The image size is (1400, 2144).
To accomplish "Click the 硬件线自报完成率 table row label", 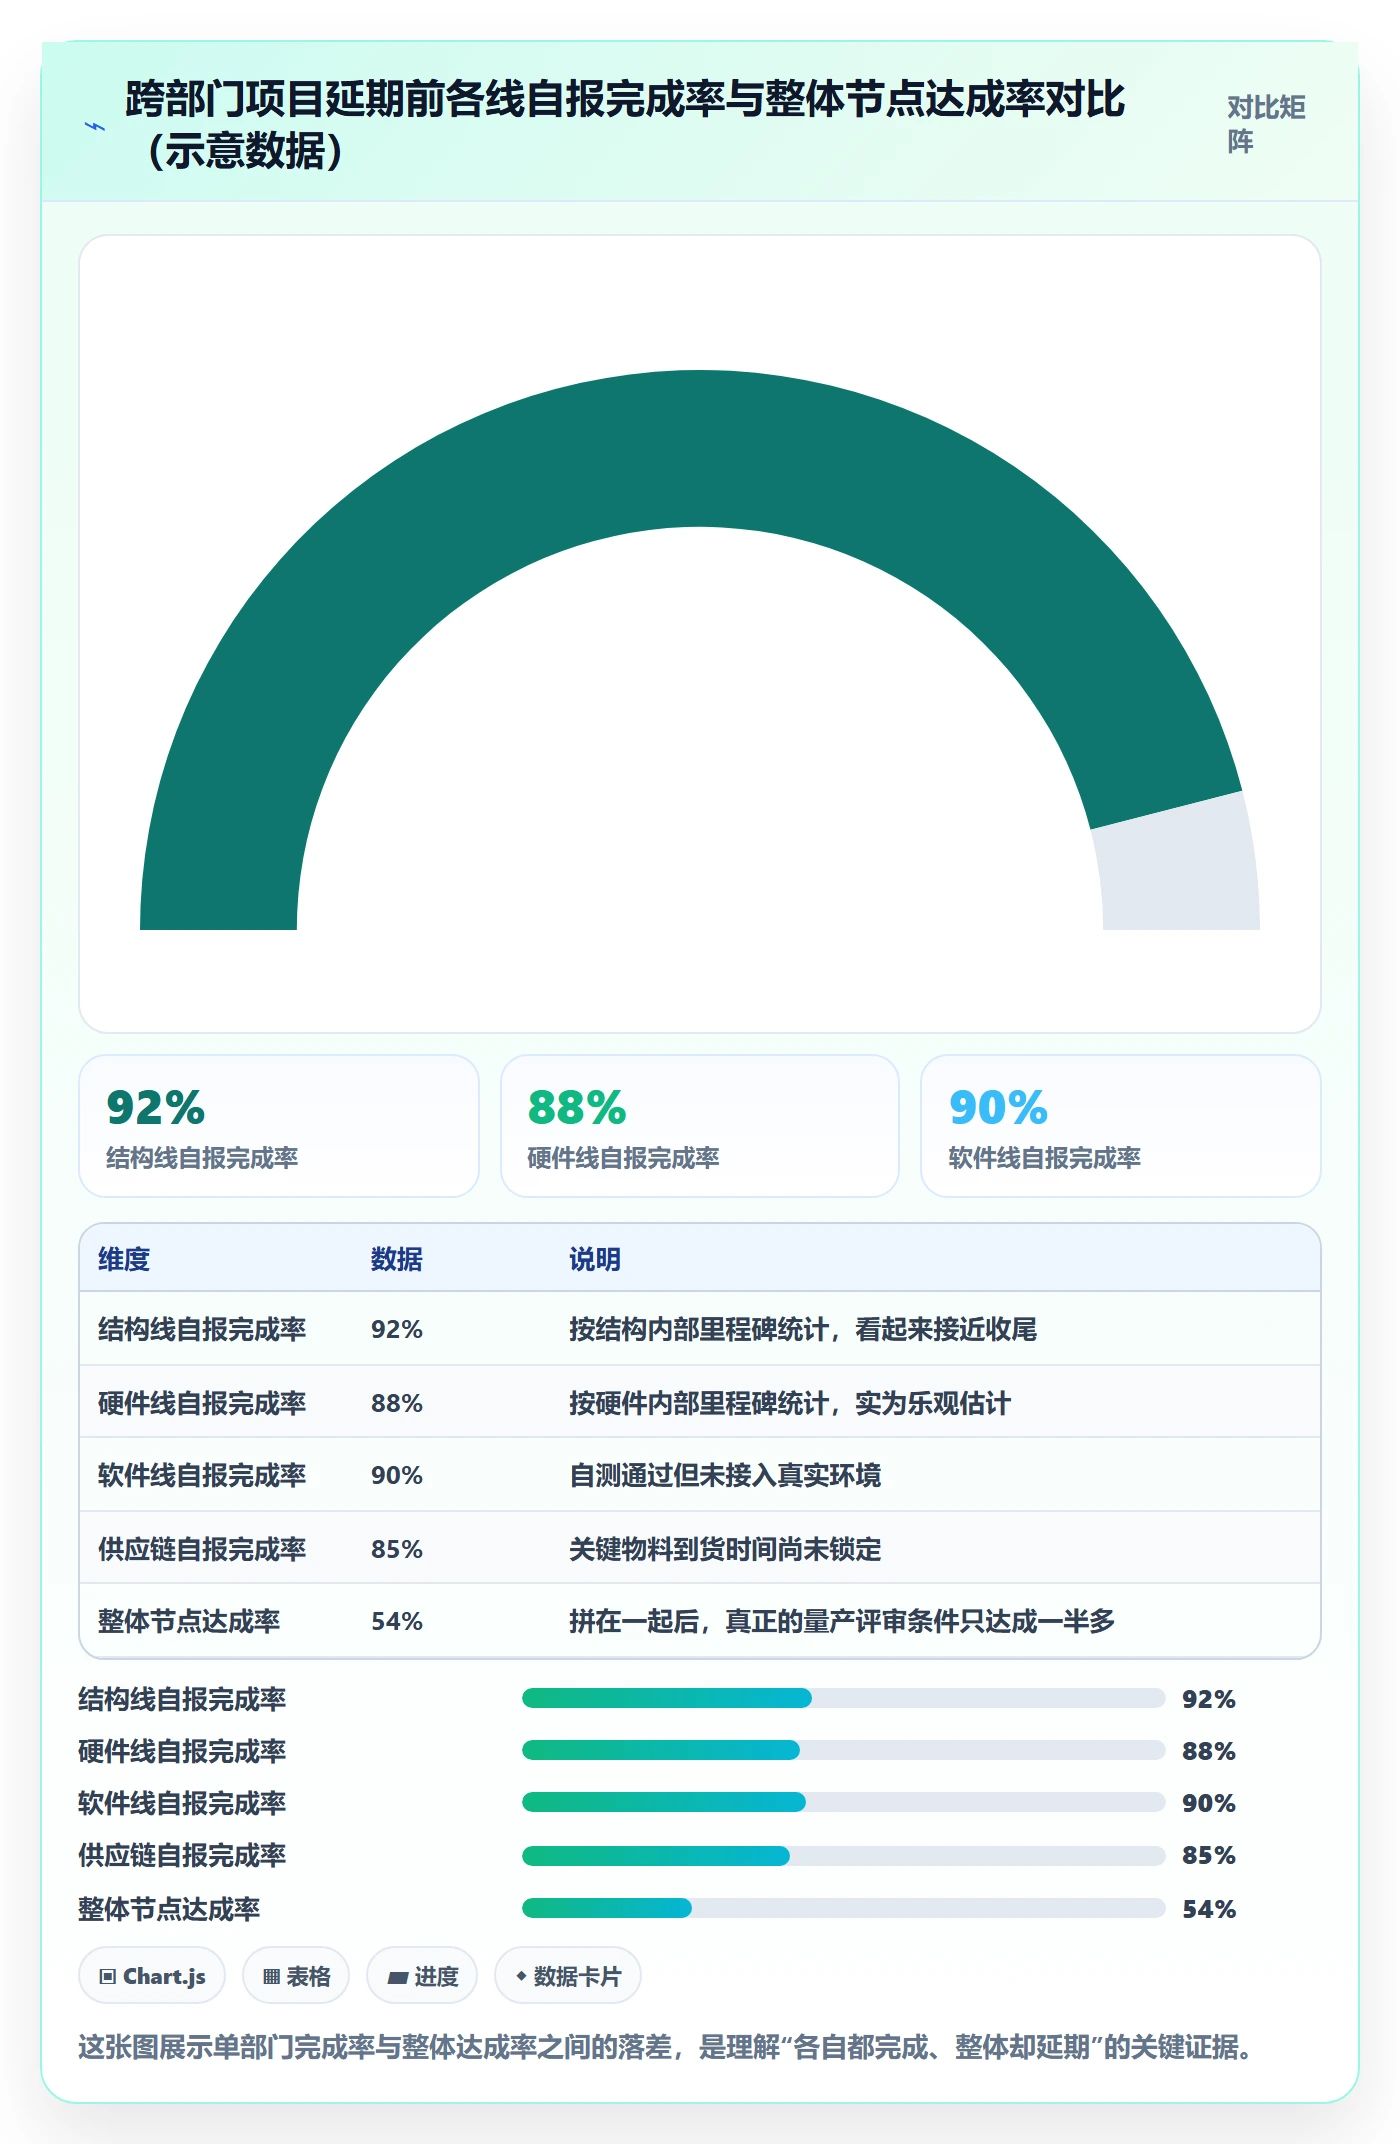I will coord(202,1403).
